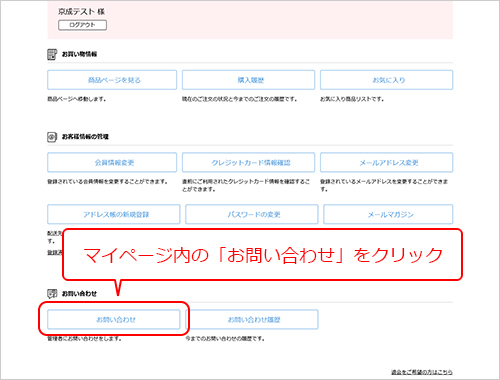
Task: Click description 今までのお問い合わせの履歴です。
Action: tap(225, 339)
